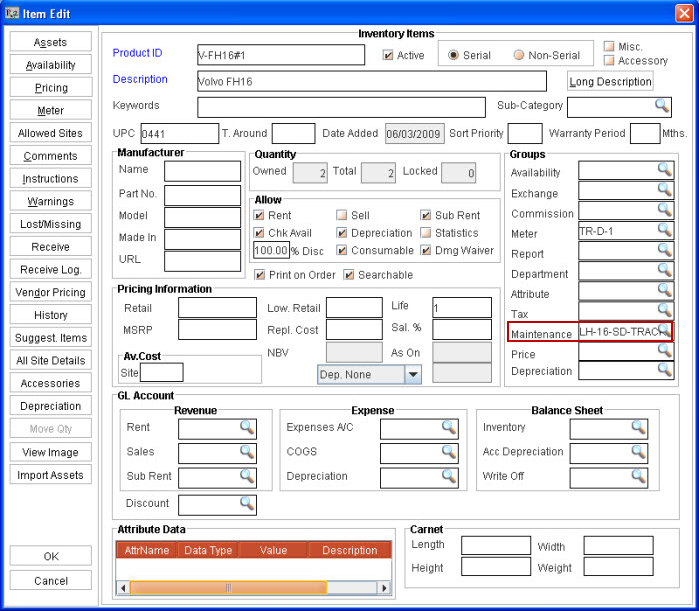Viewport: 699px width, 611px height.
Task: Click the Sub-Category lookup magnifier icon
Action: coord(662,105)
